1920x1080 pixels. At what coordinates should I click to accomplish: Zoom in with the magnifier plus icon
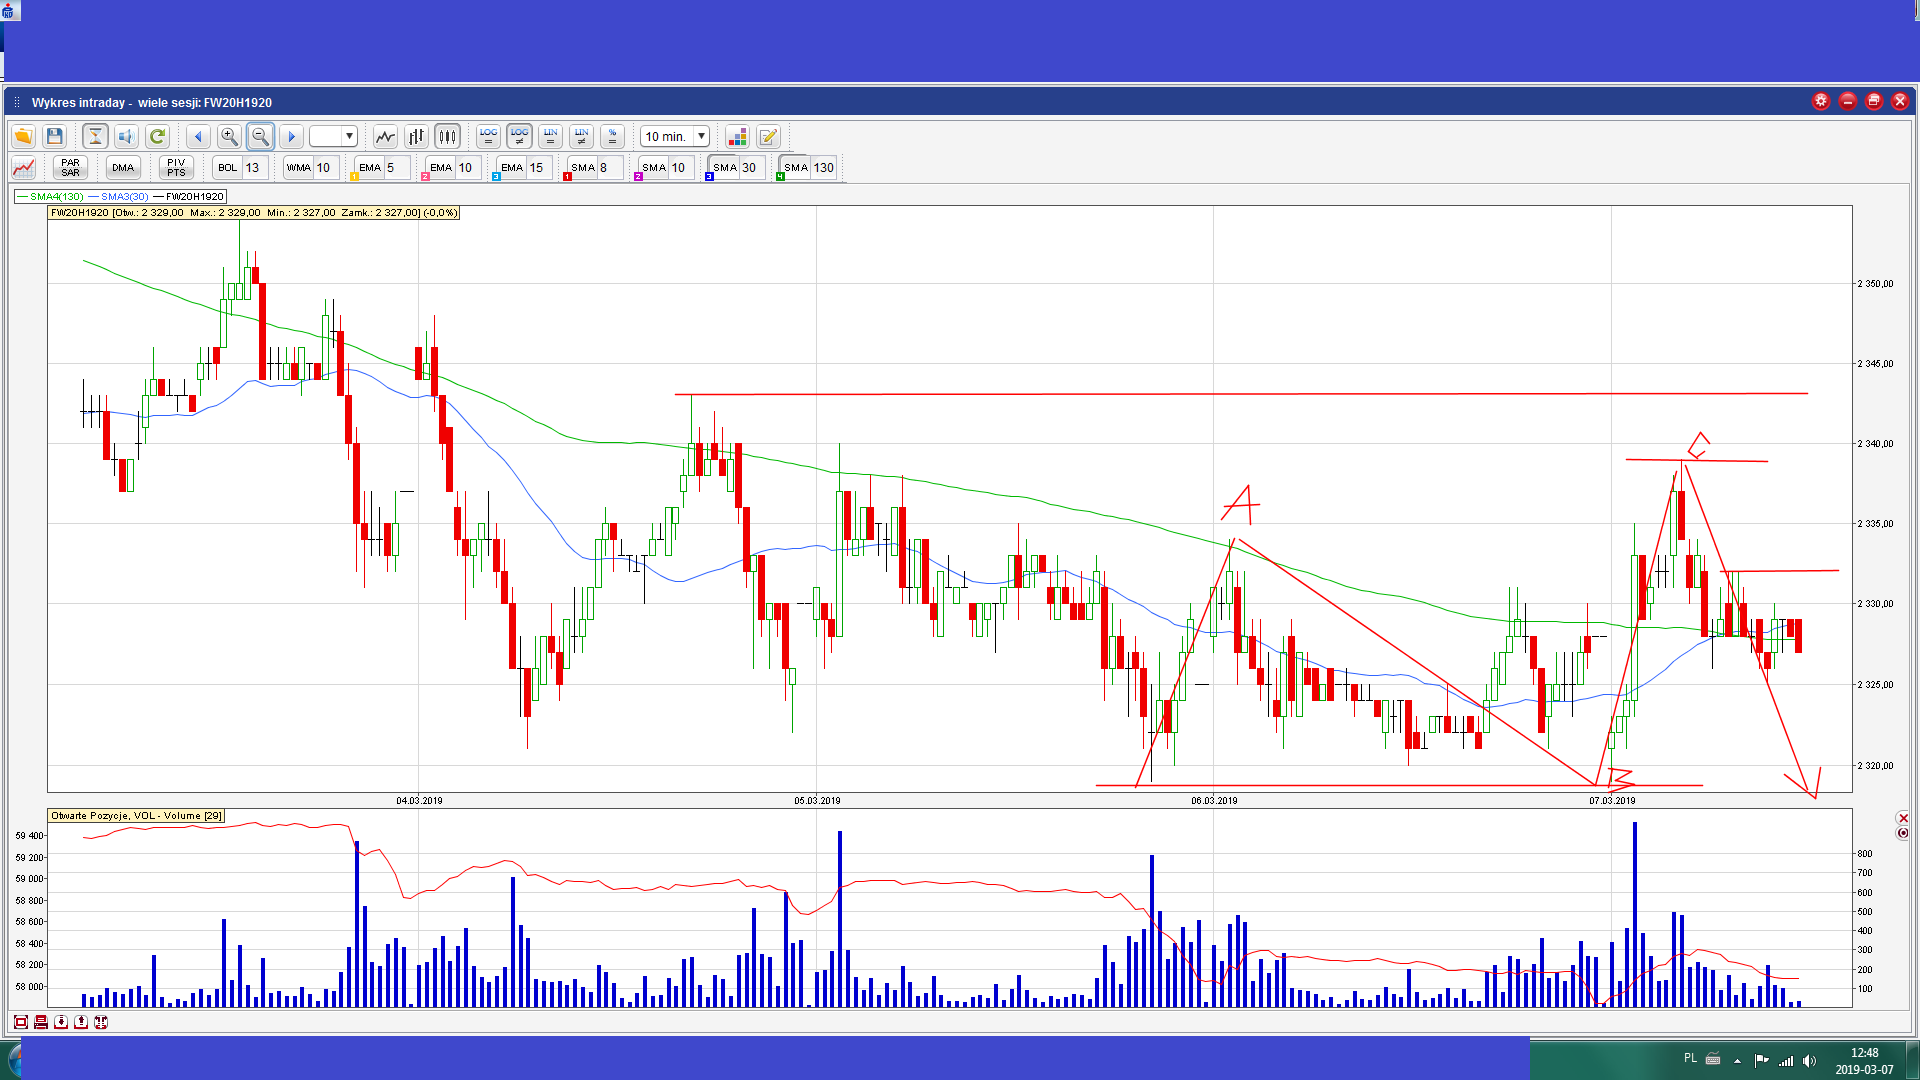(x=229, y=136)
